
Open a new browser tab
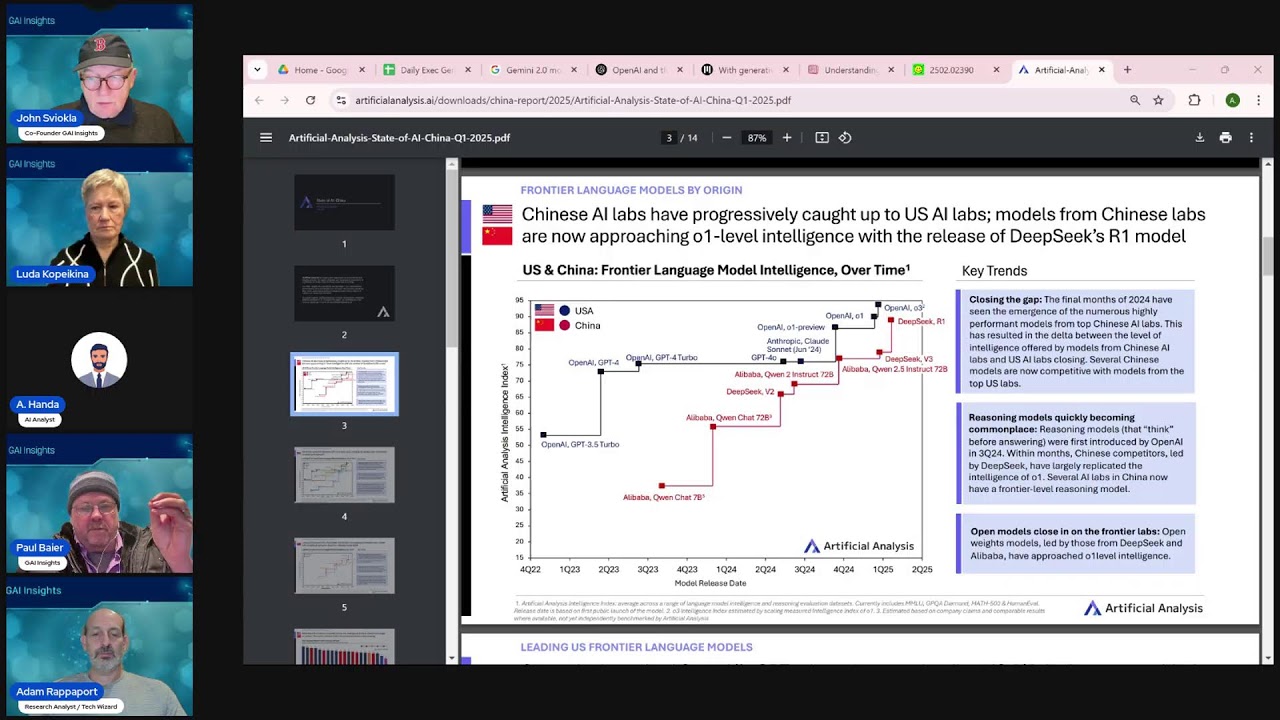pos(1127,70)
